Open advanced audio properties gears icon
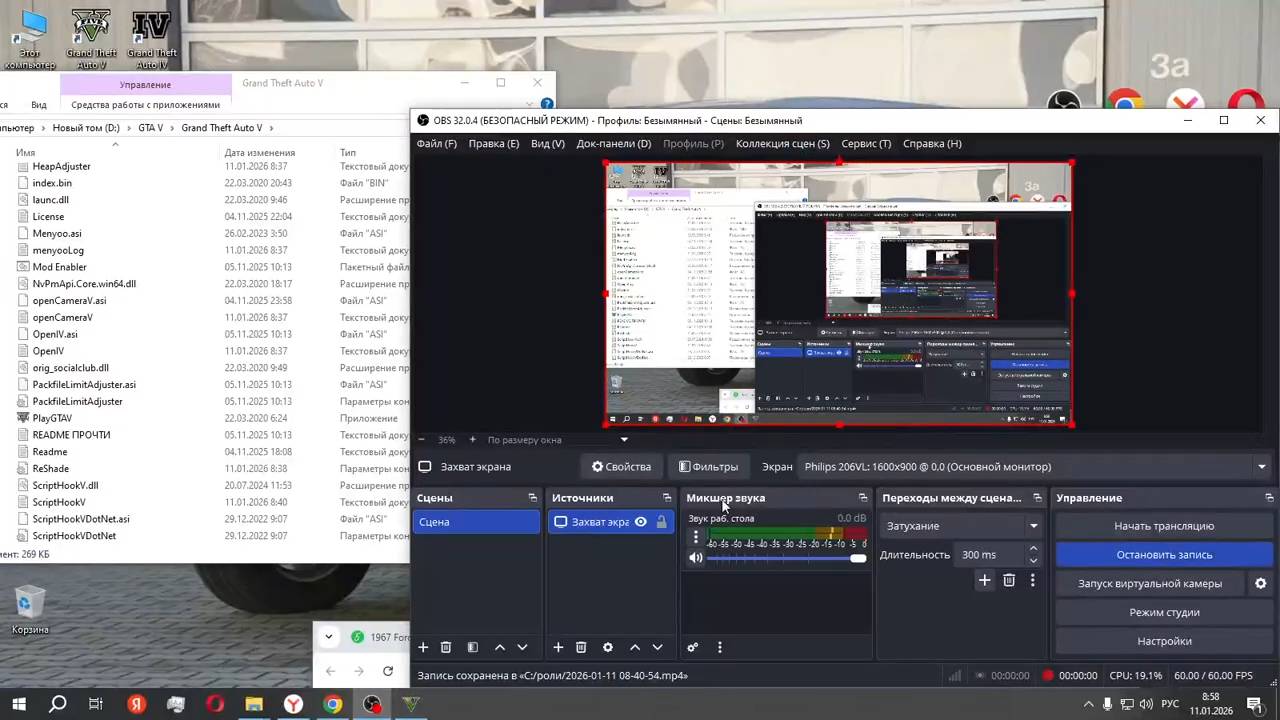The image size is (1280, 720). point(692,648)
